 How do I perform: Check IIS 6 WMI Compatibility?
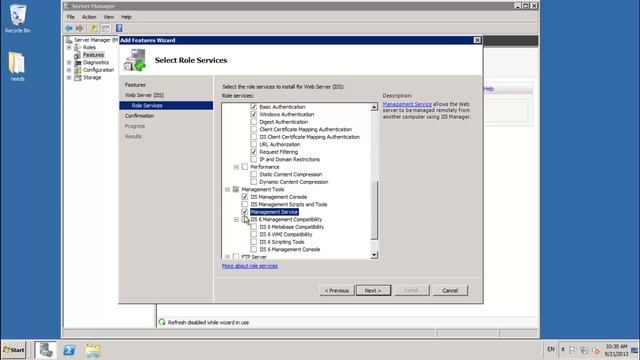(253, 234)
